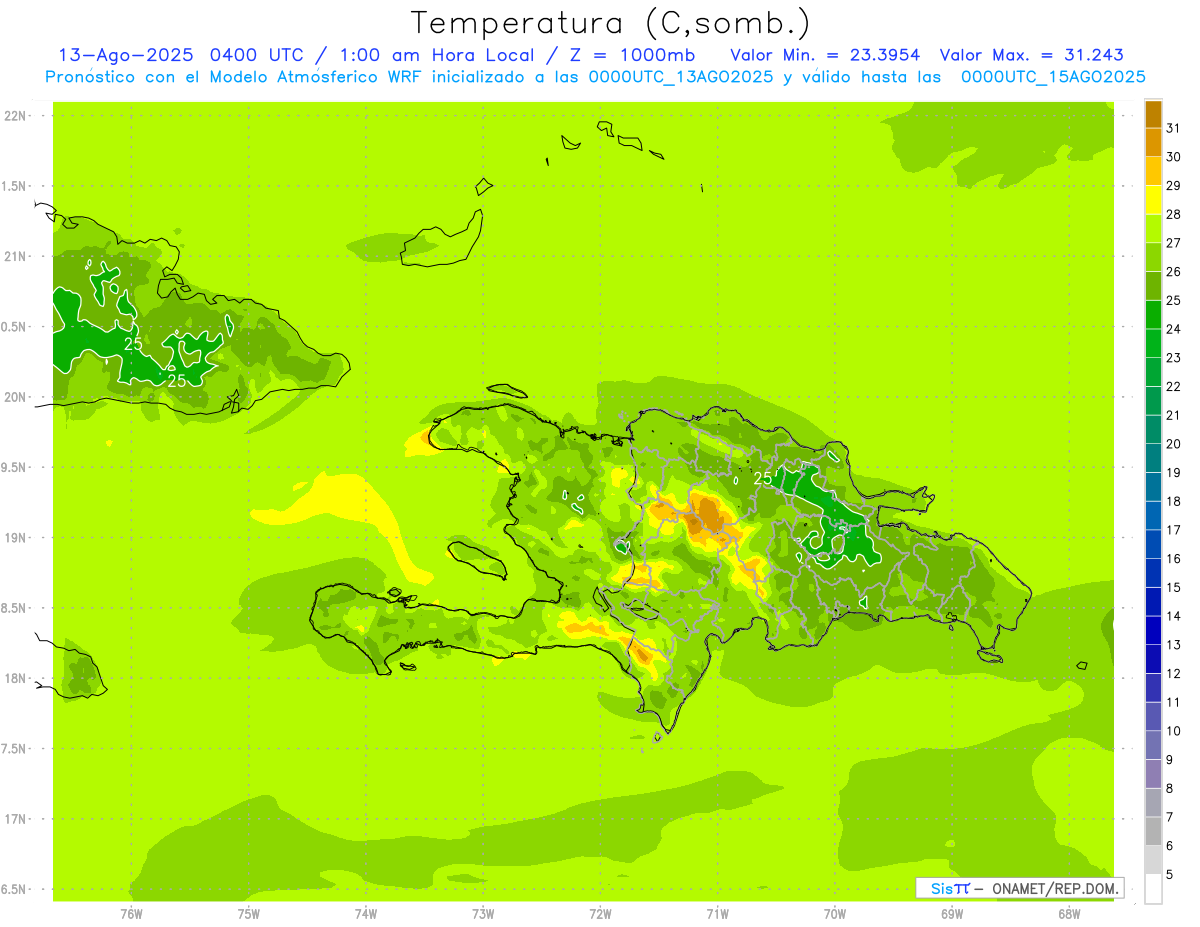Screen dimensions: 1200x927
Task: Click the colorbar label 20
Action: 1174,444
